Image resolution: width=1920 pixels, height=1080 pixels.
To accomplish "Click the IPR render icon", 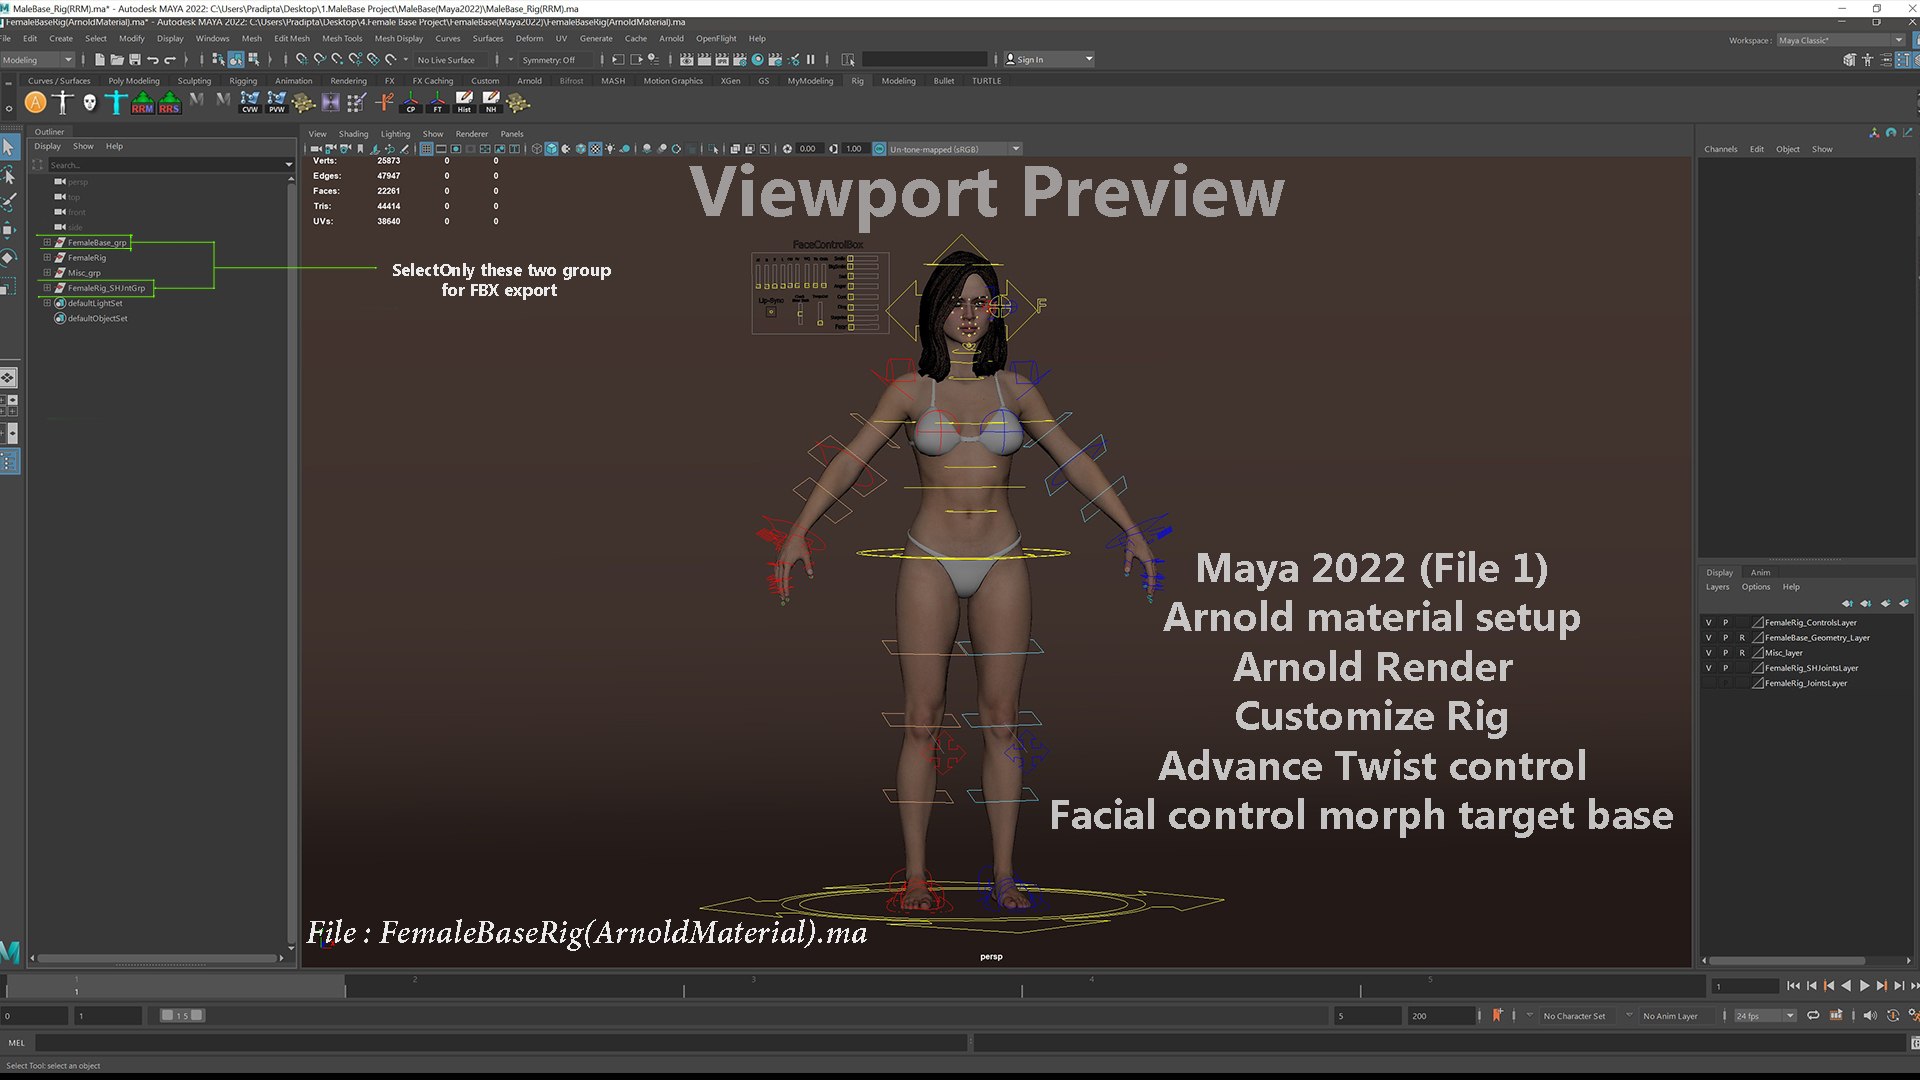I will pyautogui.click(x=722, y=60).
